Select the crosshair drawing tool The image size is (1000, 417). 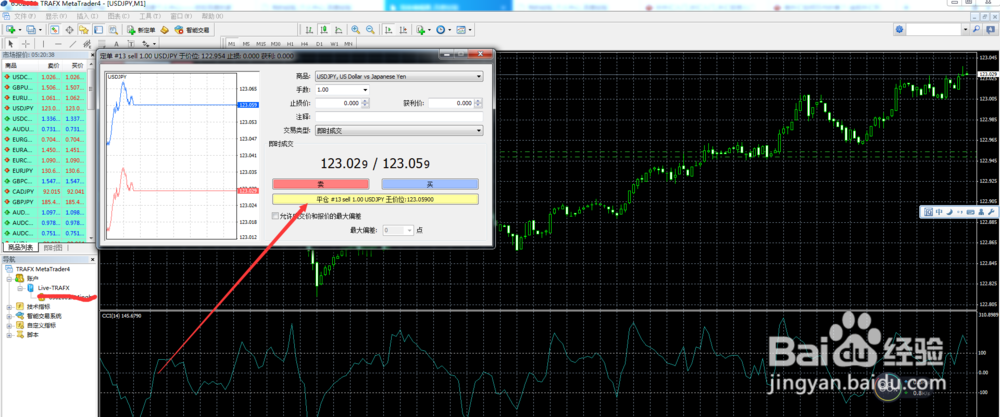coord(26,44)
